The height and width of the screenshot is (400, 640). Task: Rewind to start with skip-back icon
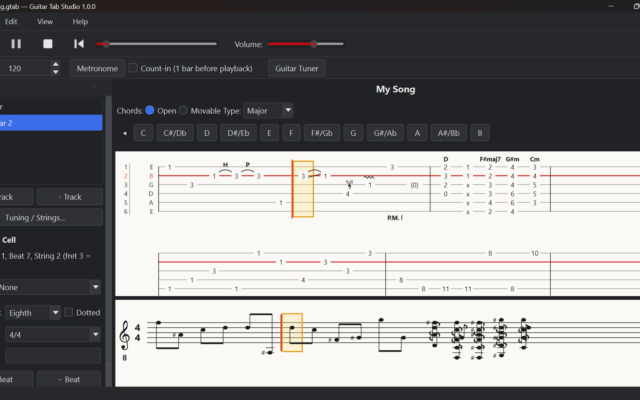click(x=79, y=44)
